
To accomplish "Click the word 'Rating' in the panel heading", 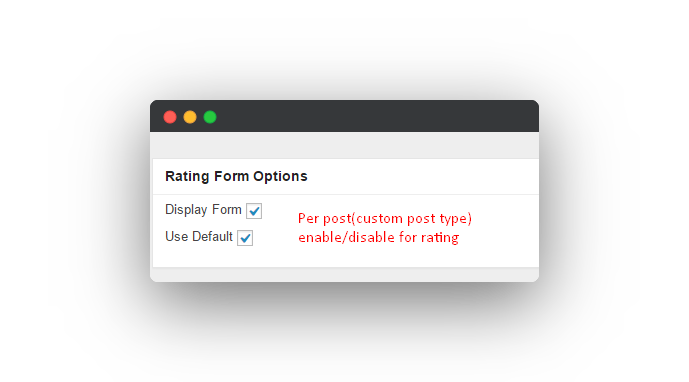I will click(187, 176).
